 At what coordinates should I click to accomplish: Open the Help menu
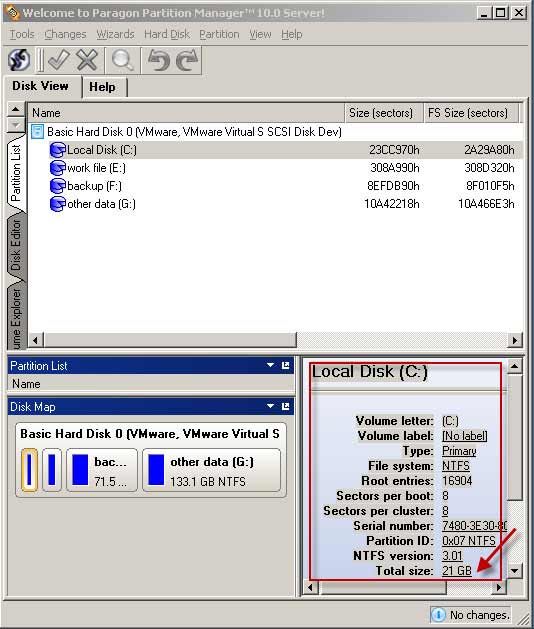click(x=292, y=34)
